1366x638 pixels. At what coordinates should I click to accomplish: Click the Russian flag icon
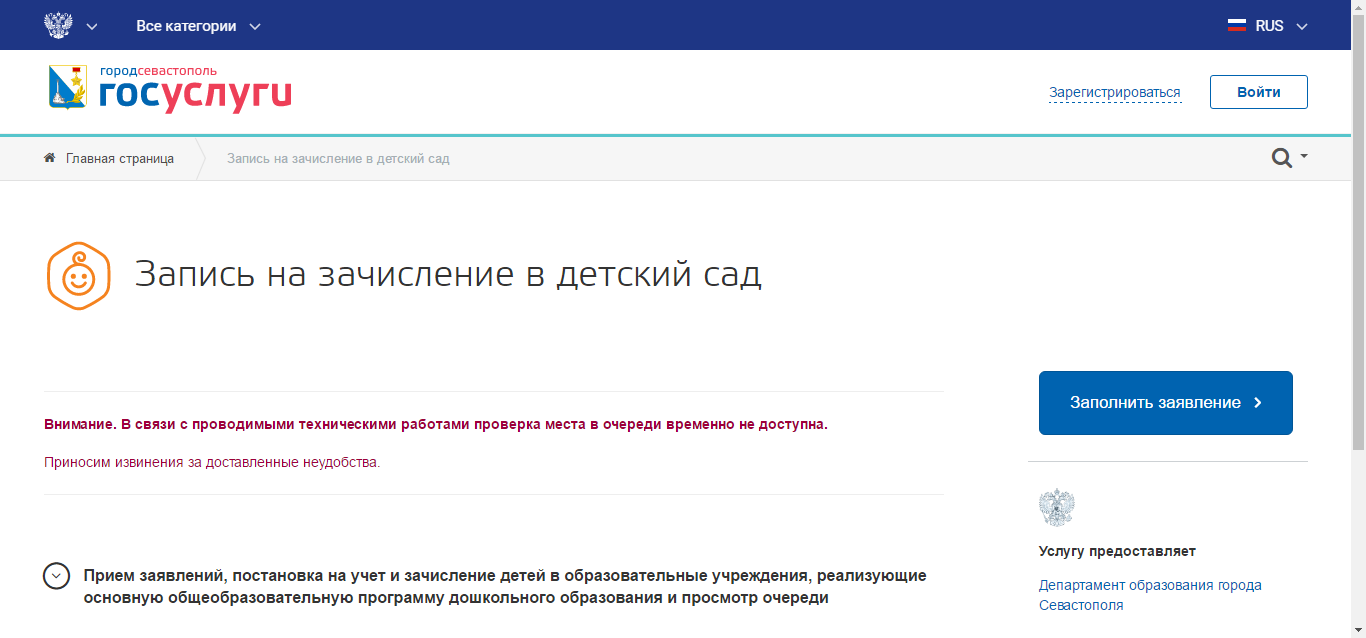coord(1237,26)
